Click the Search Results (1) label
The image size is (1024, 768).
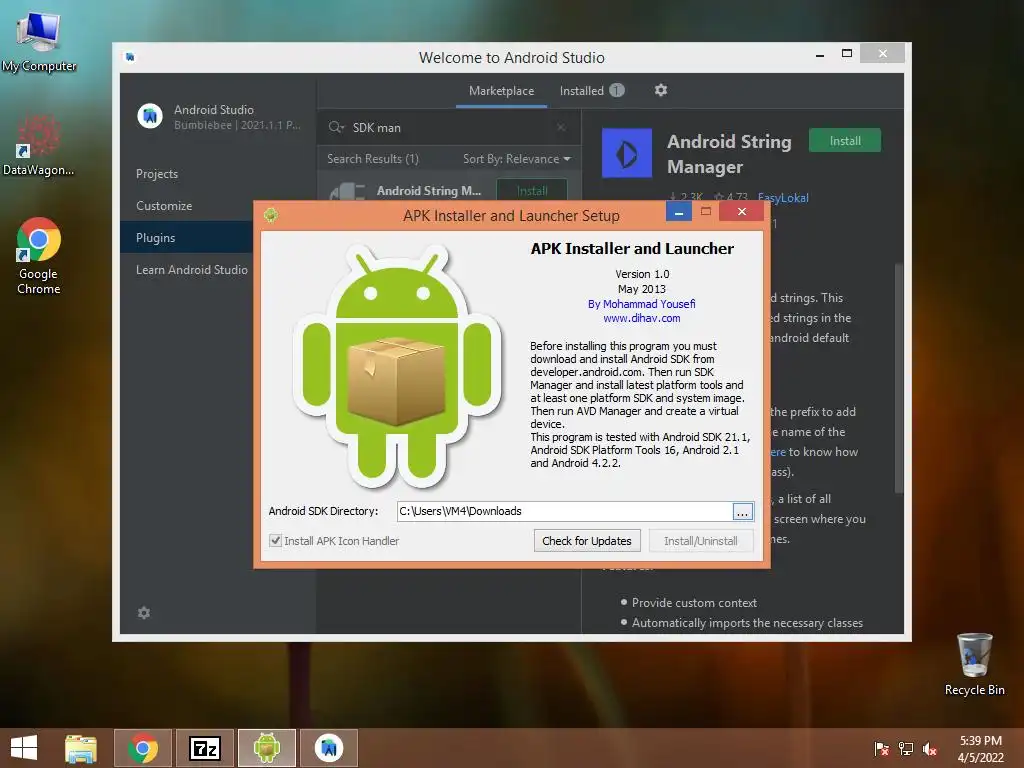[373, 159]
